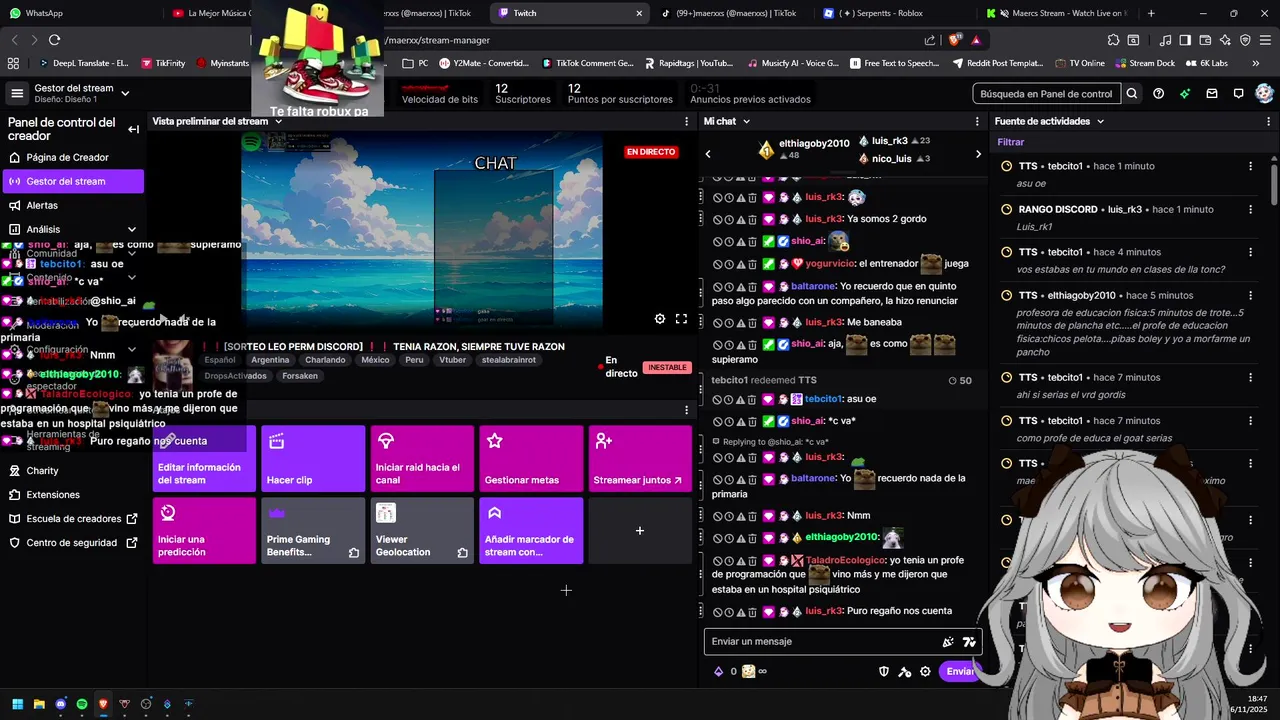Open the Vista preliminar del stream dropdown
The width and height of the screenshot is (1280, 720).
pyautogui.click(x=277, y=121)
